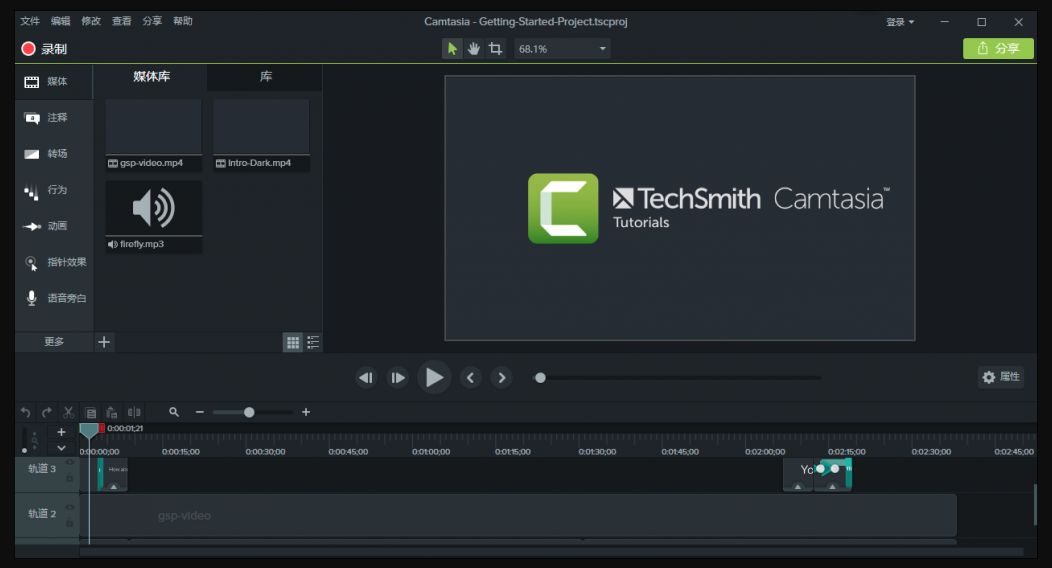Screen dimensions: 1052x568
Task: Activate the hand pan tool
Action: tap(474, 48)
